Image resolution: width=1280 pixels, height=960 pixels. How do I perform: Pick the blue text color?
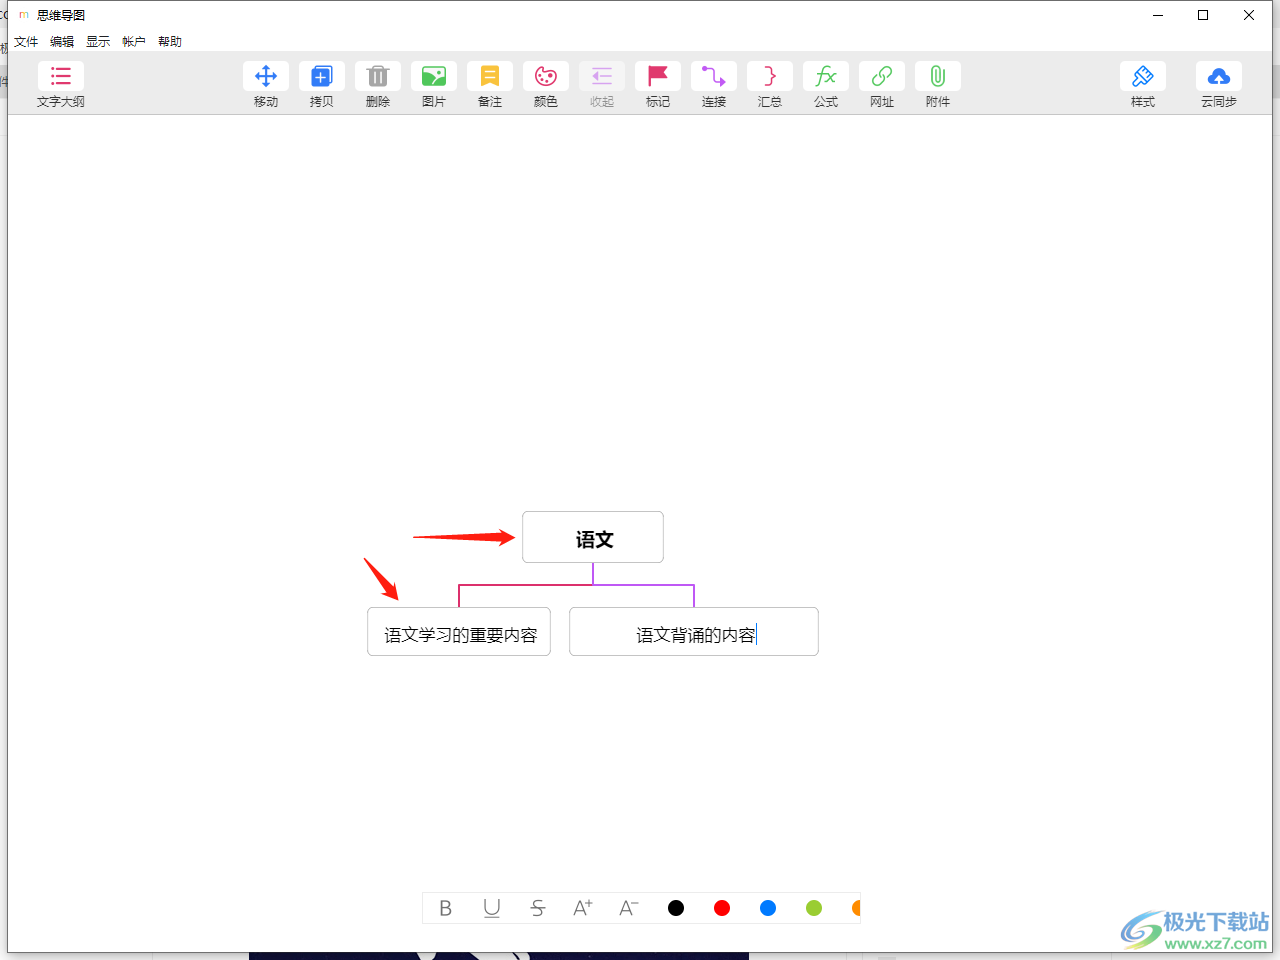[768, 908]
